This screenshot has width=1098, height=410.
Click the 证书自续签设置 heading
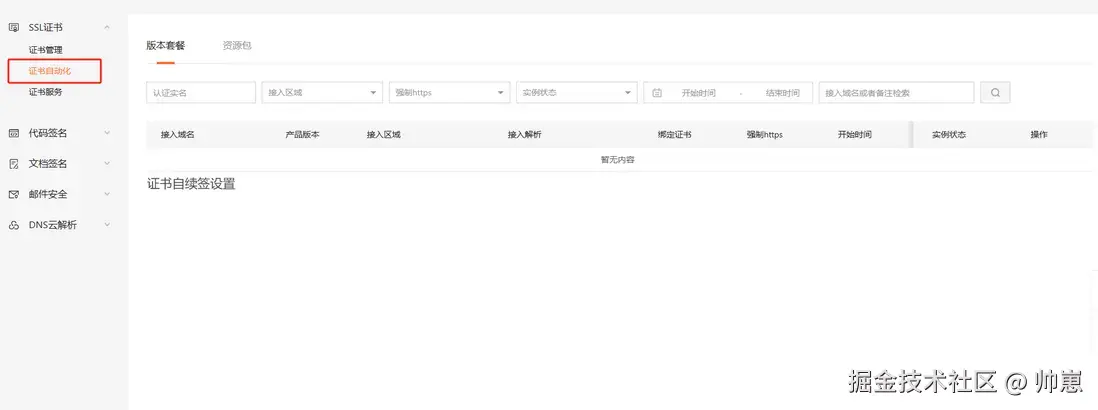coord(191,185)
